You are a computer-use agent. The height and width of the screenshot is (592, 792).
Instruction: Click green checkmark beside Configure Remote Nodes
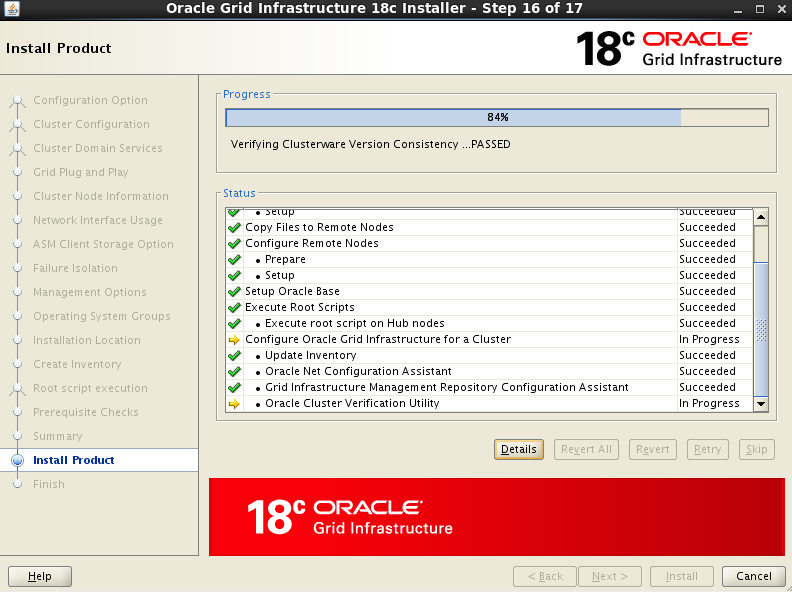(x=234, y=243)
